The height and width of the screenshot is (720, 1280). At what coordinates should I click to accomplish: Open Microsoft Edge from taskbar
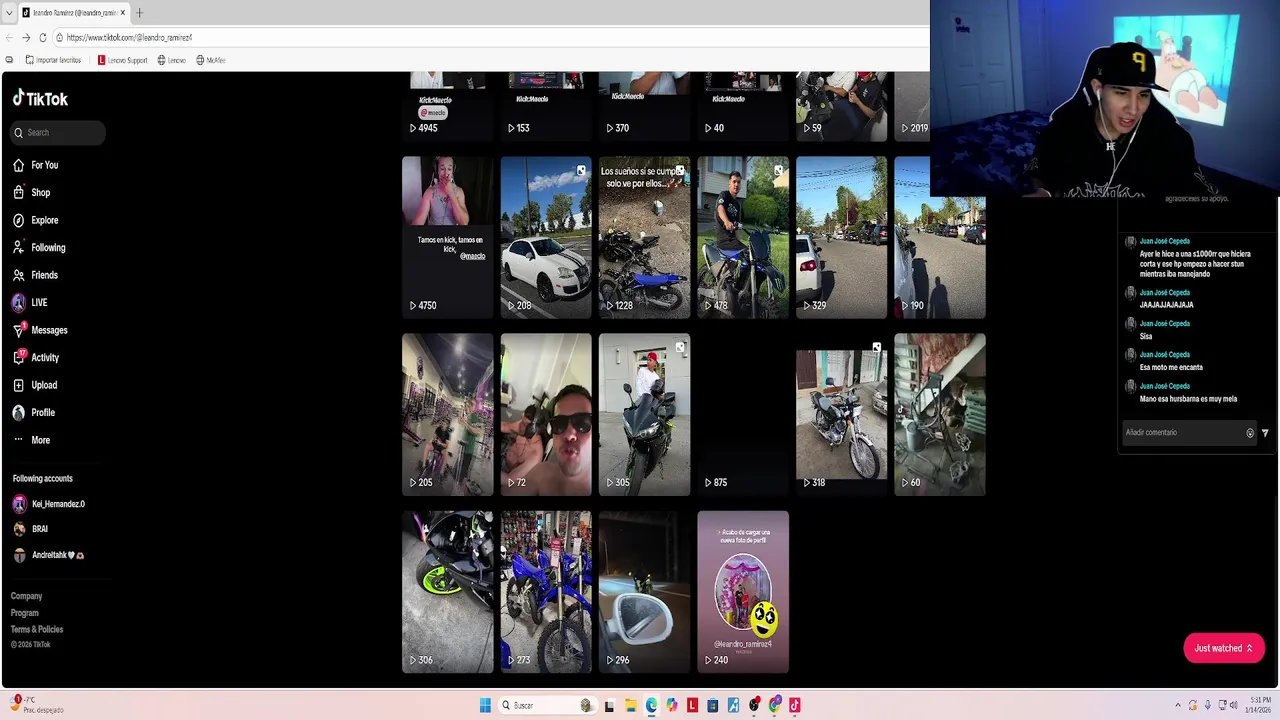pyautogui.click(x=651, y=705)
